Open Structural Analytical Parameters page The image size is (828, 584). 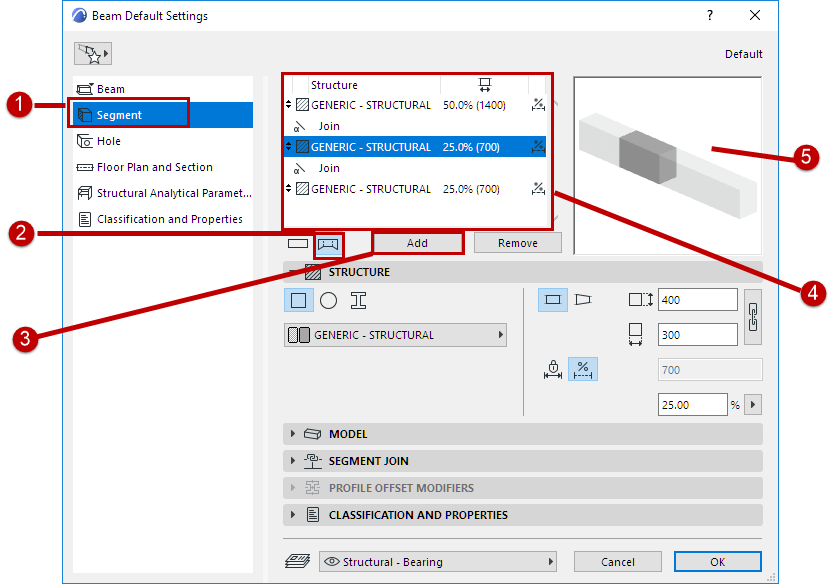(x=163, y=193)
